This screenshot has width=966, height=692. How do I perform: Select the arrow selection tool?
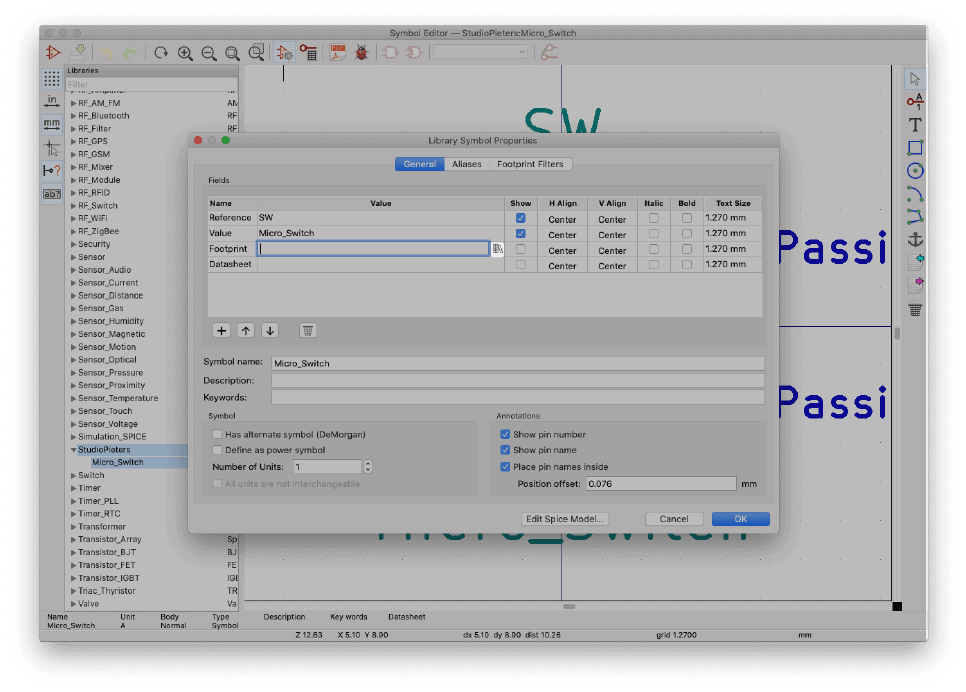pos(915,79)
